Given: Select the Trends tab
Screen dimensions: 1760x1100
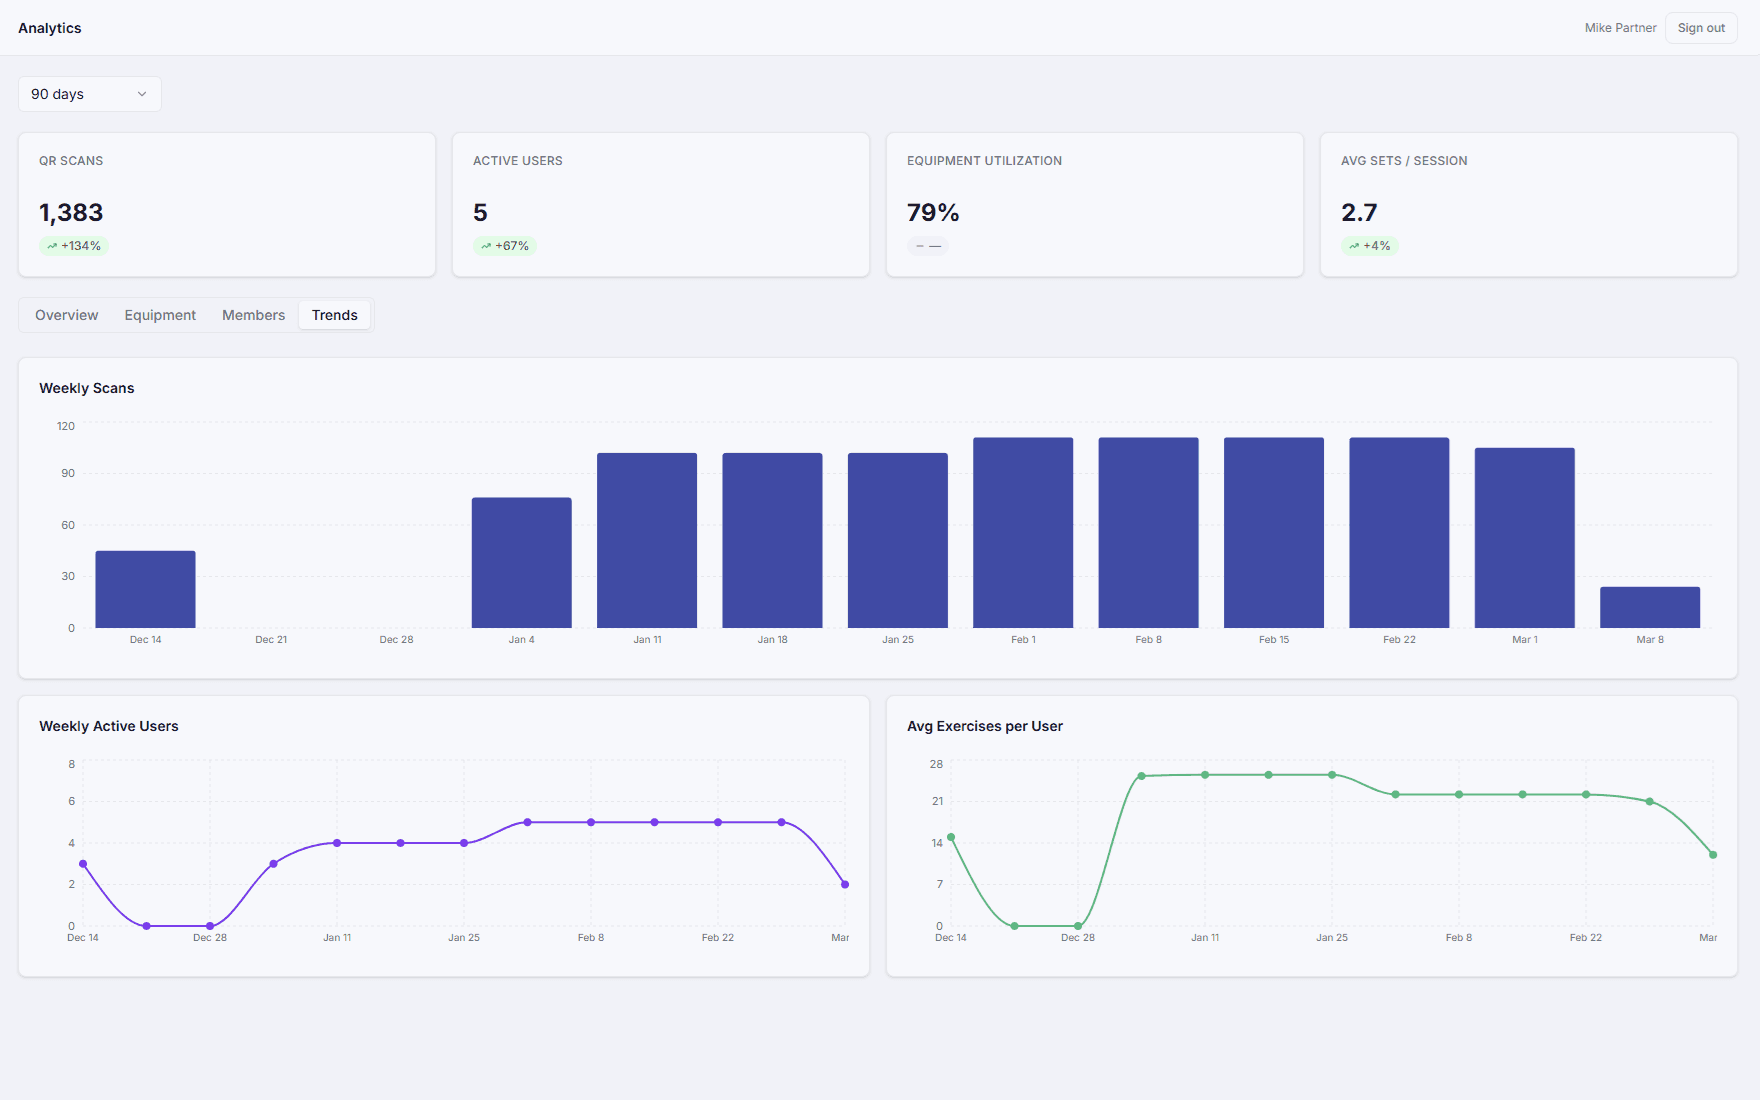Looking at the screenshot, I should (x=334, y=315).
